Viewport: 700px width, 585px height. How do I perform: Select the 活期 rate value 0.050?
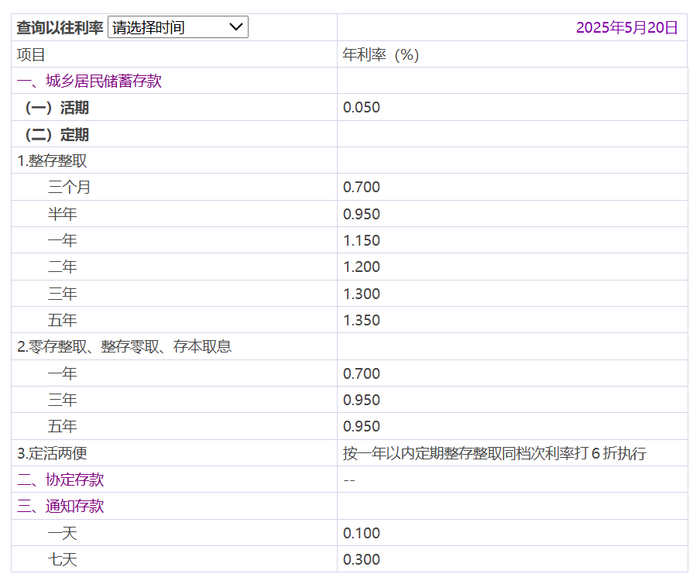point(361,108)
